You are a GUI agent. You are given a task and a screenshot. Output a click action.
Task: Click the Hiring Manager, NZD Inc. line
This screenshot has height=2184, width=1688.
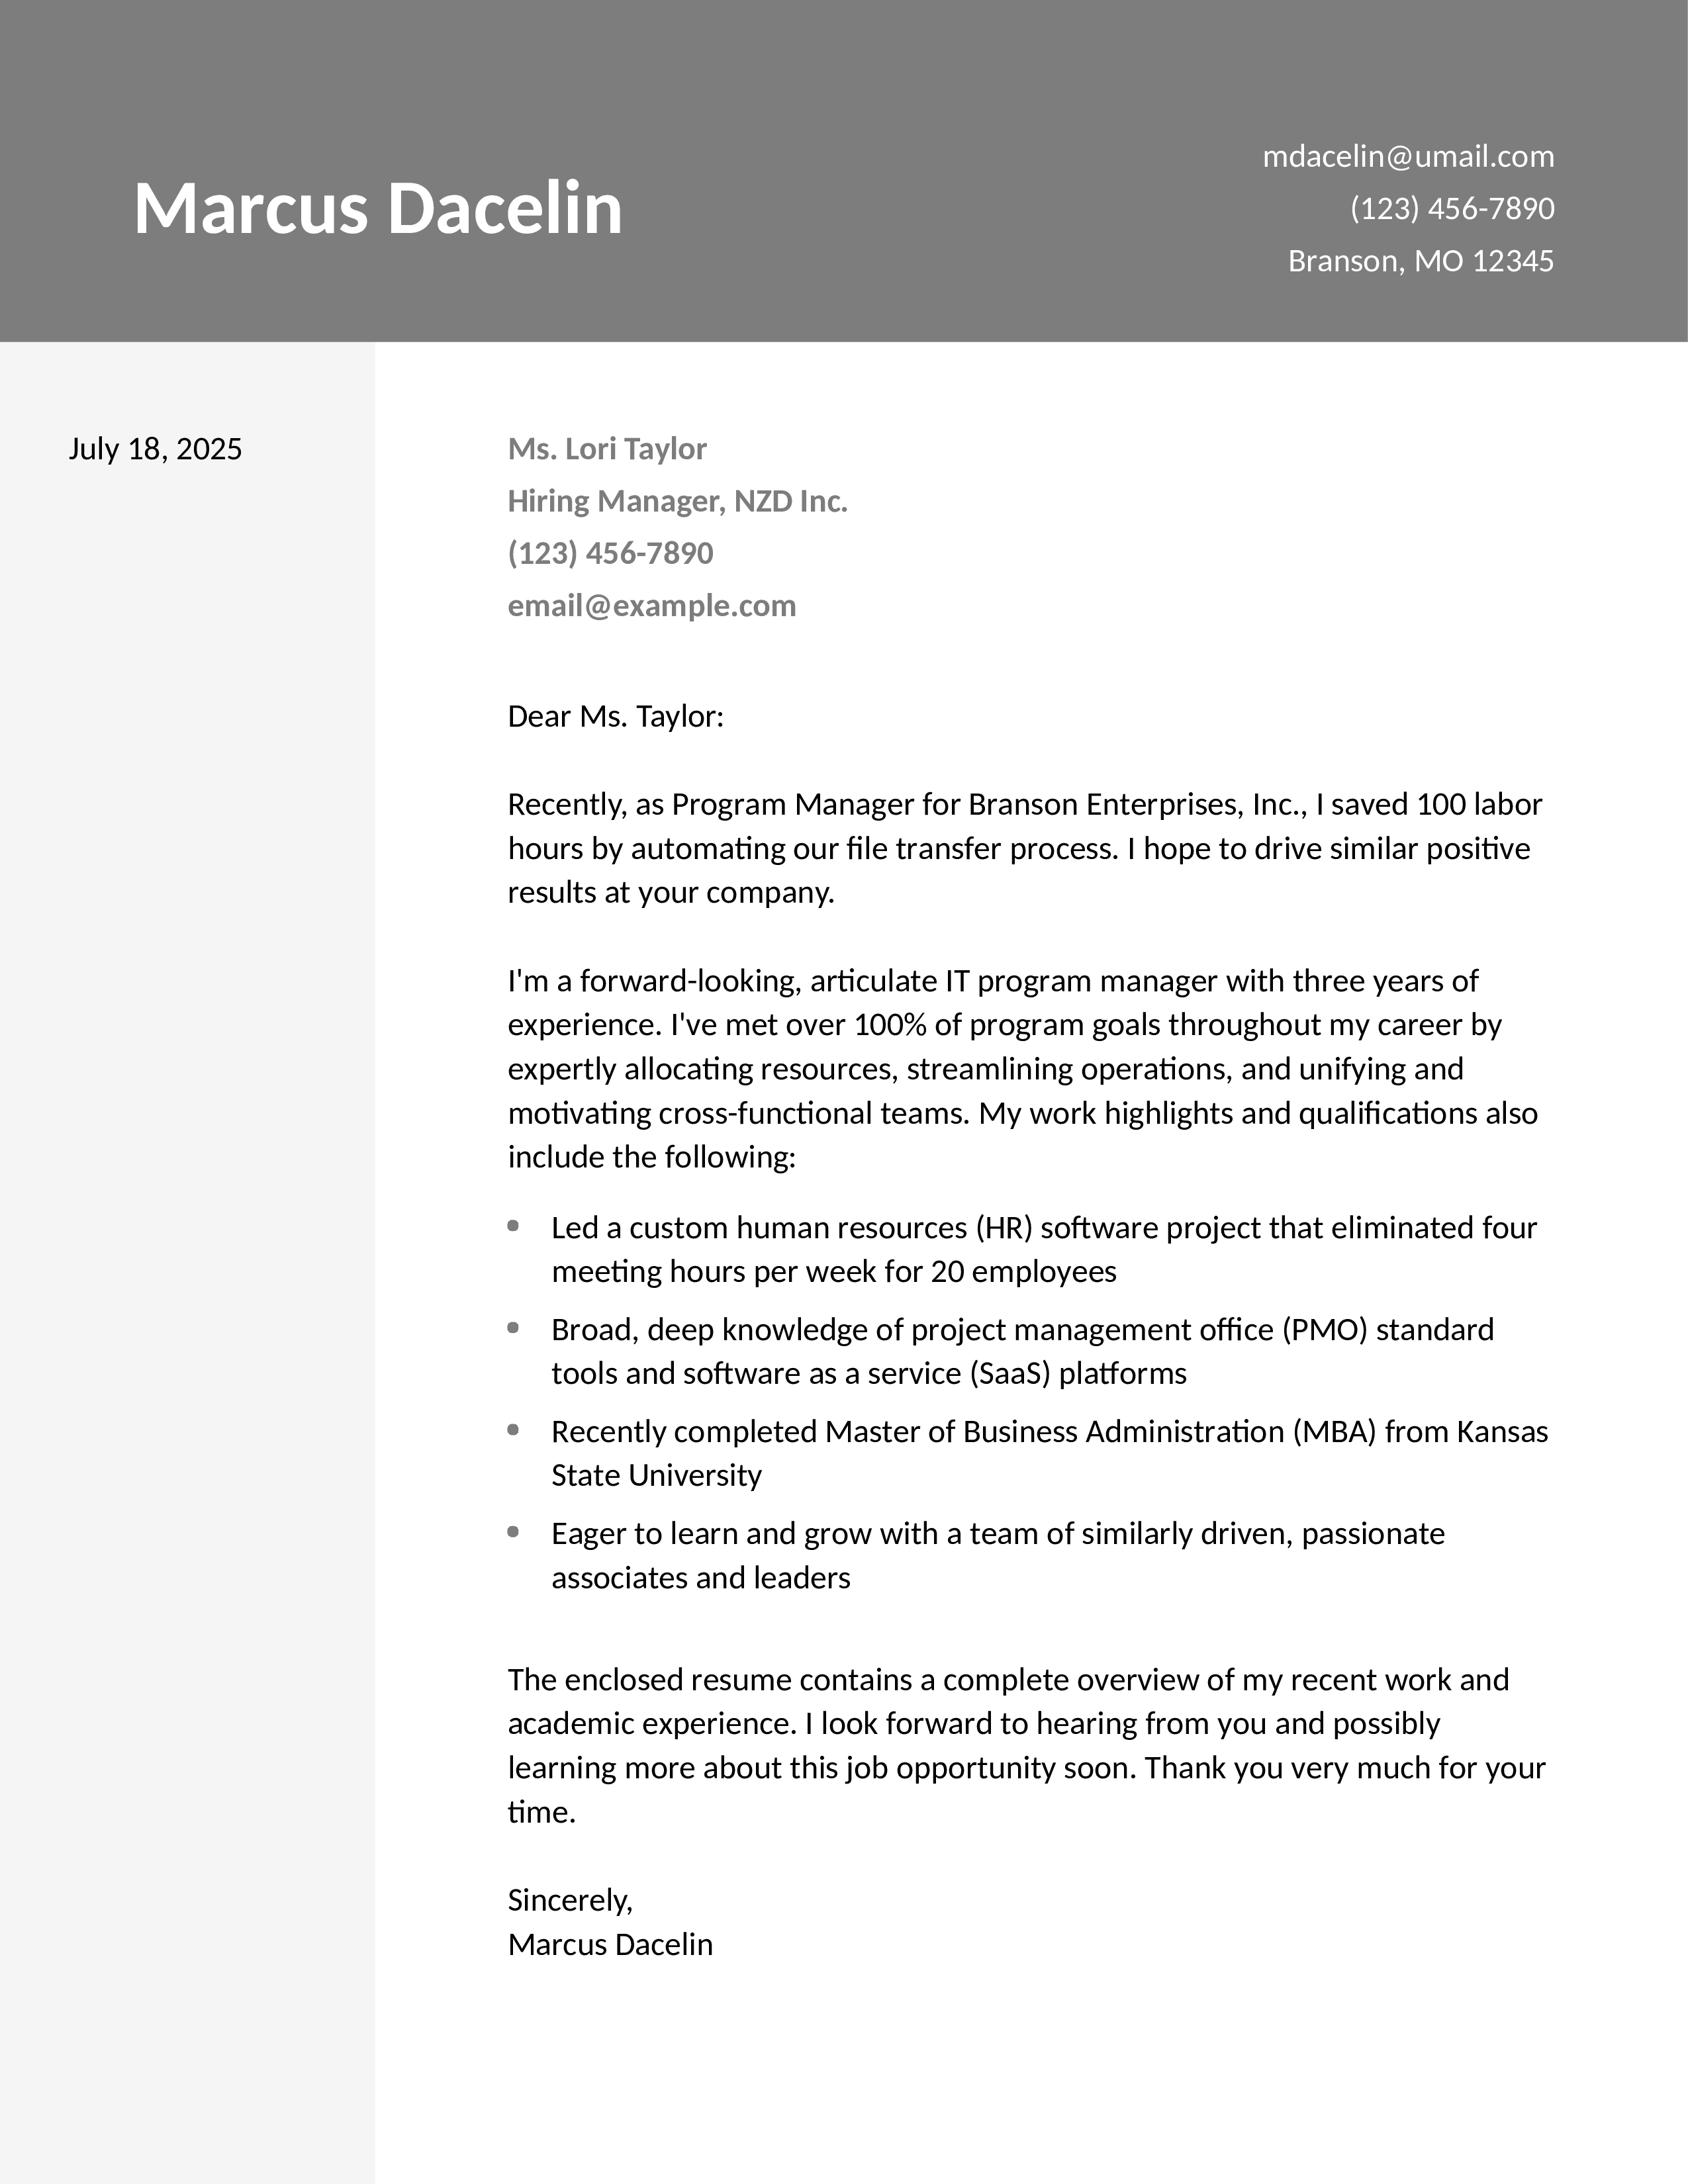(x=678, y=501)
